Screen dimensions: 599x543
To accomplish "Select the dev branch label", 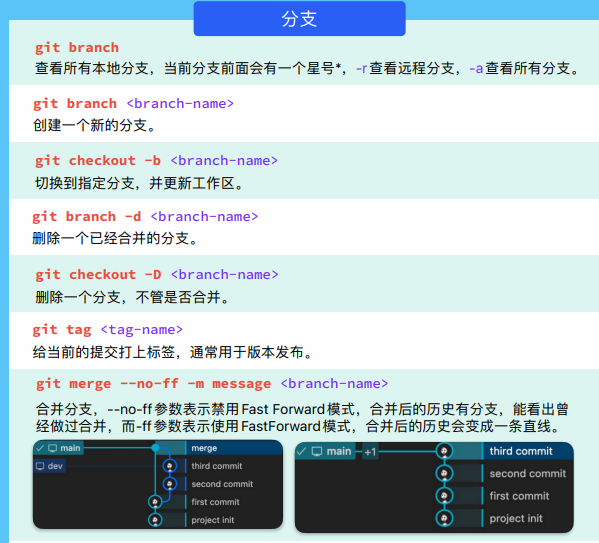I will (x=50, y=466).
